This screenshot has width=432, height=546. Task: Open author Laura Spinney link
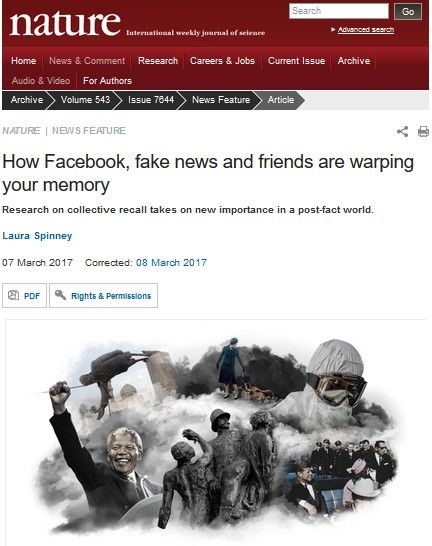point(37,236)
